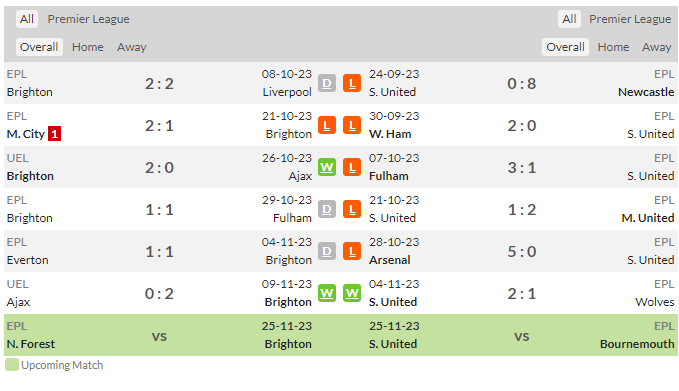Screen dimensions: 679x391
Task: Select the left Home filter tab
Action: [x=87, y=47]
